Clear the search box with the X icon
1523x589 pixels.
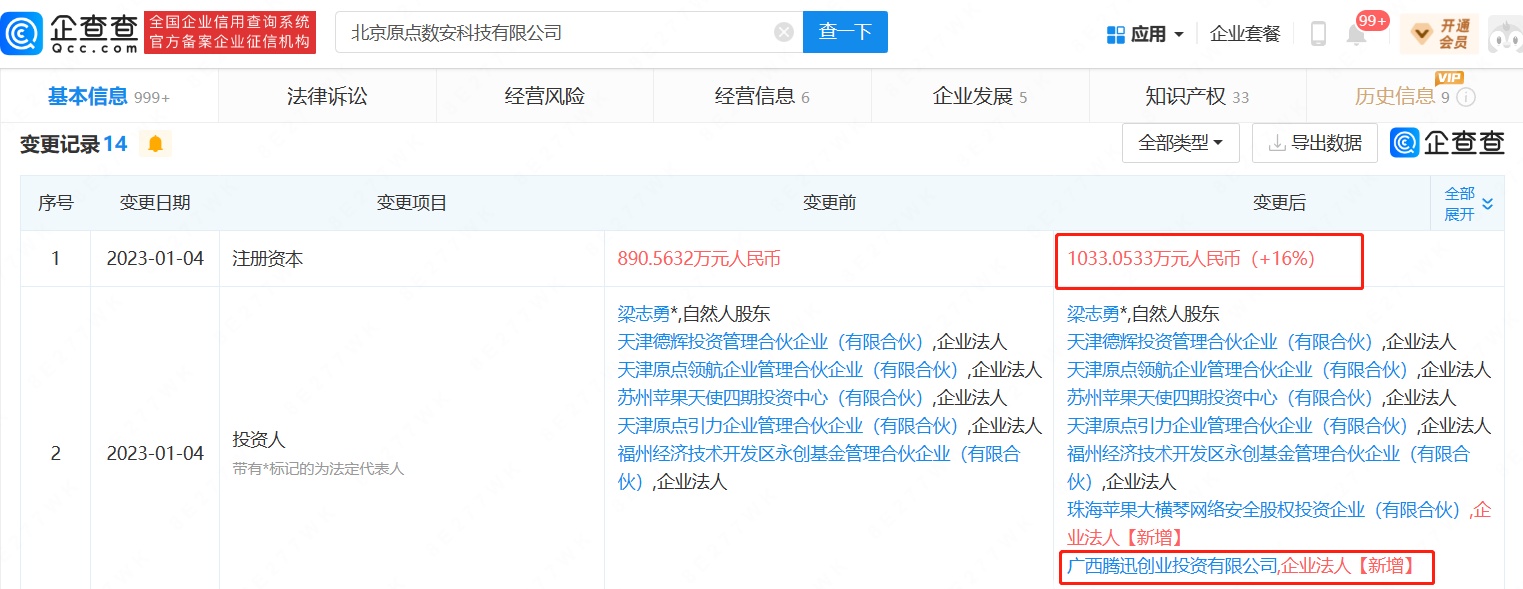[785, 32]
